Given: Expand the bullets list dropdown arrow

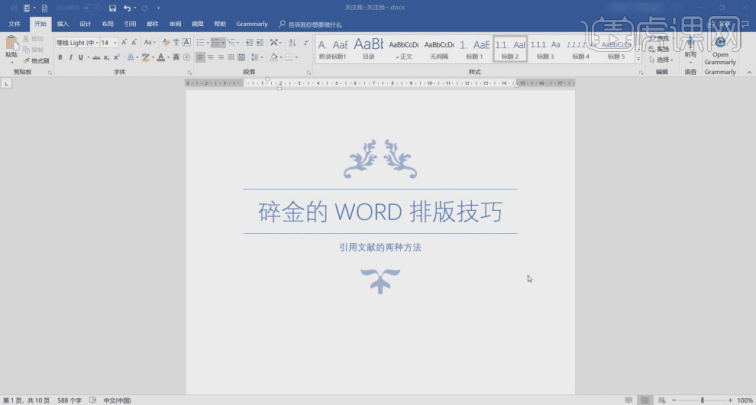Looking at the screenshot, I should 208,42.
